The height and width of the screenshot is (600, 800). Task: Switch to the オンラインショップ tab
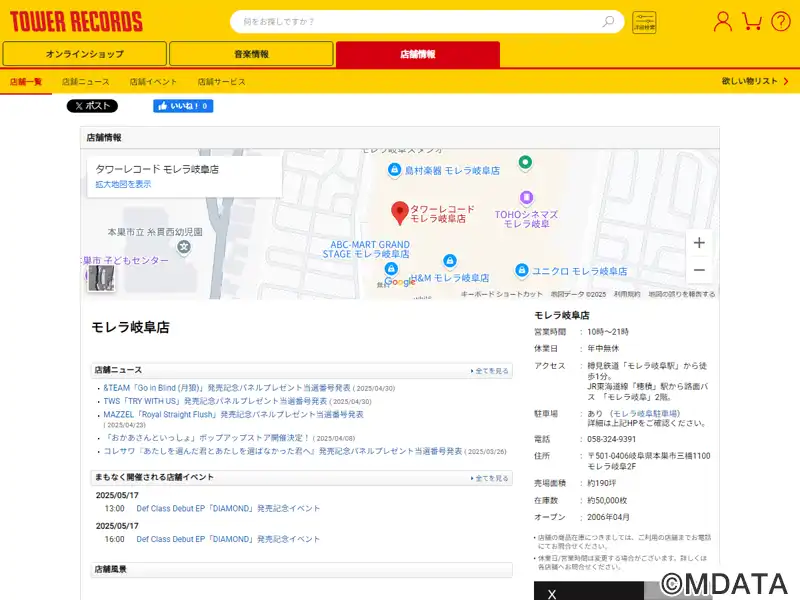pos(85,54)
